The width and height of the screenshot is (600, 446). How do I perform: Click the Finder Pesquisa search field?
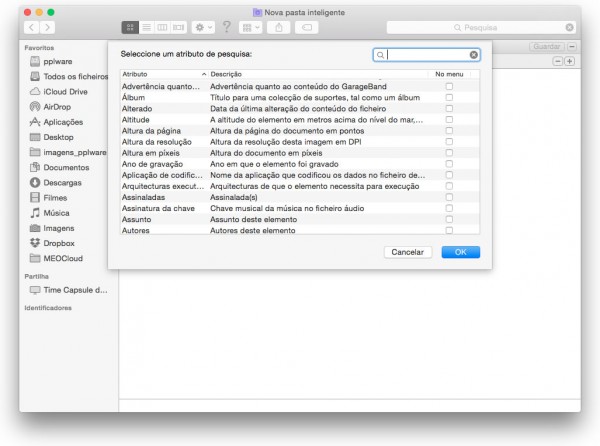coord(481,28)
